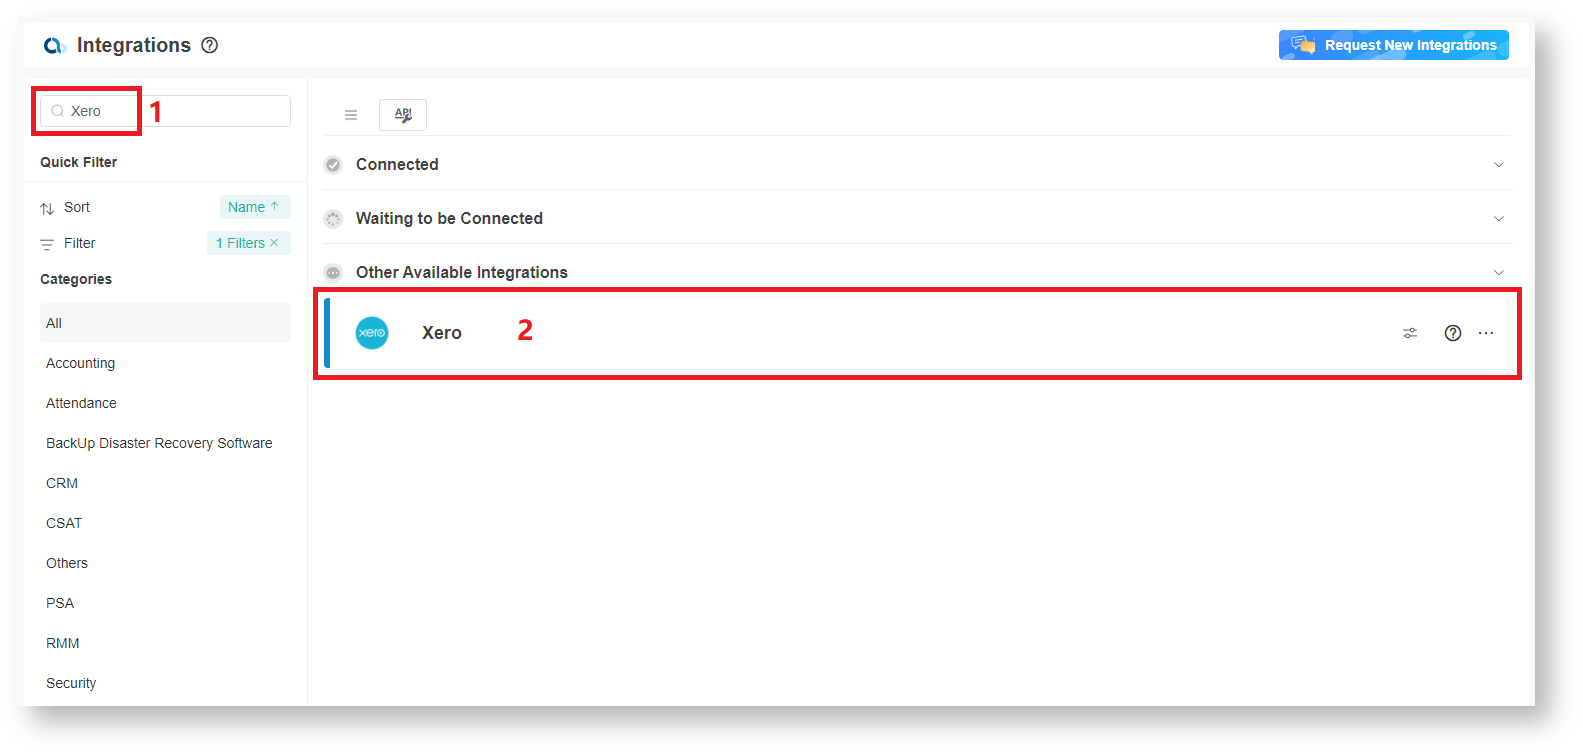Image resolution: width=1583 pixels, height=754 pixels.
Task: Open Xero integration settings sliders icon
Action: [1410, 333]
